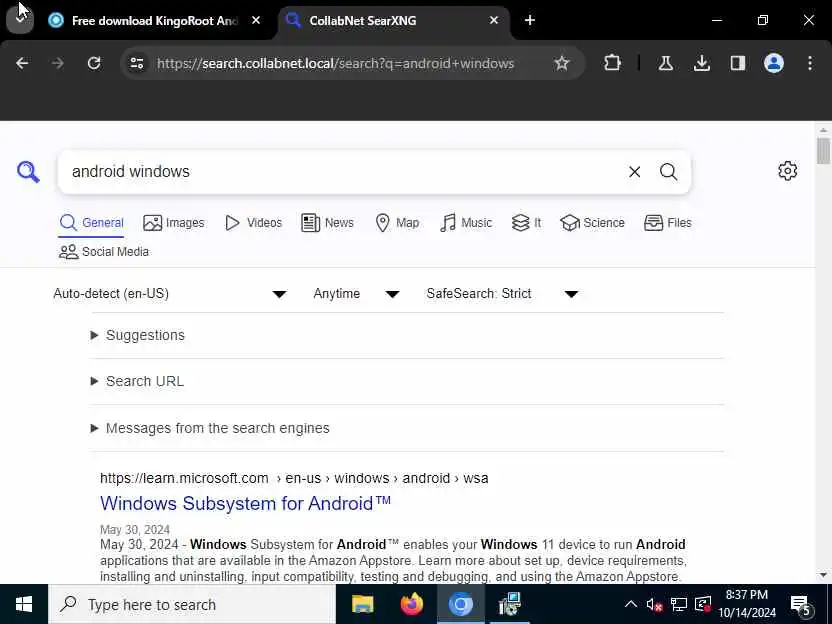Switch to Videos category
Viewport: 832px width, 624px height.
[254, 223]
